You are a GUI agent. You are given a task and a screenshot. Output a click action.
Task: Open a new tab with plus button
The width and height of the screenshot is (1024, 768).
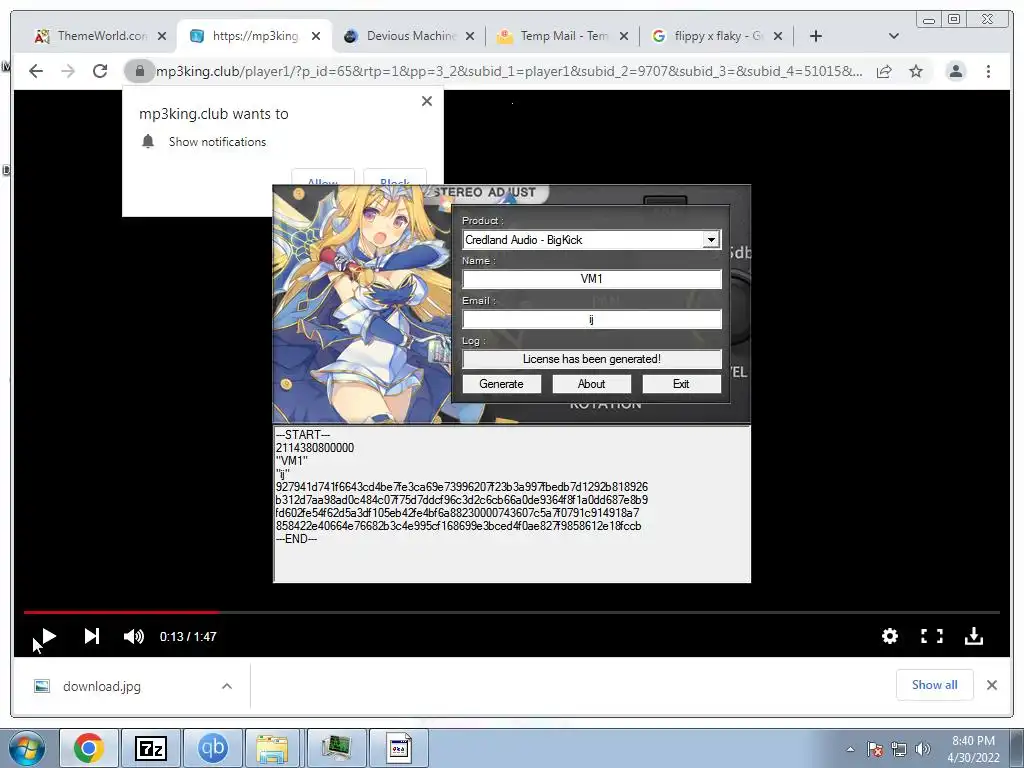pyautogui.click(x=816, y=37)
